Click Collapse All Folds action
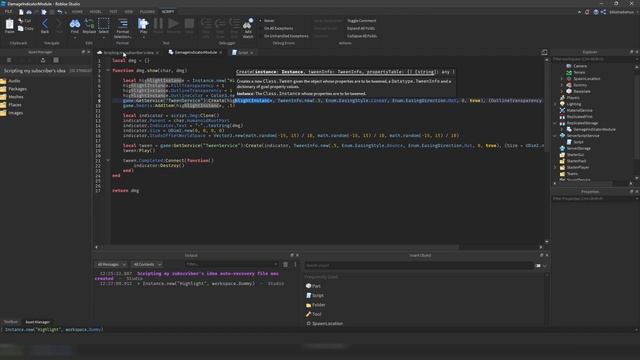This screenshot has height=360, width=640. pyautogui.click(x=362, y=36)
